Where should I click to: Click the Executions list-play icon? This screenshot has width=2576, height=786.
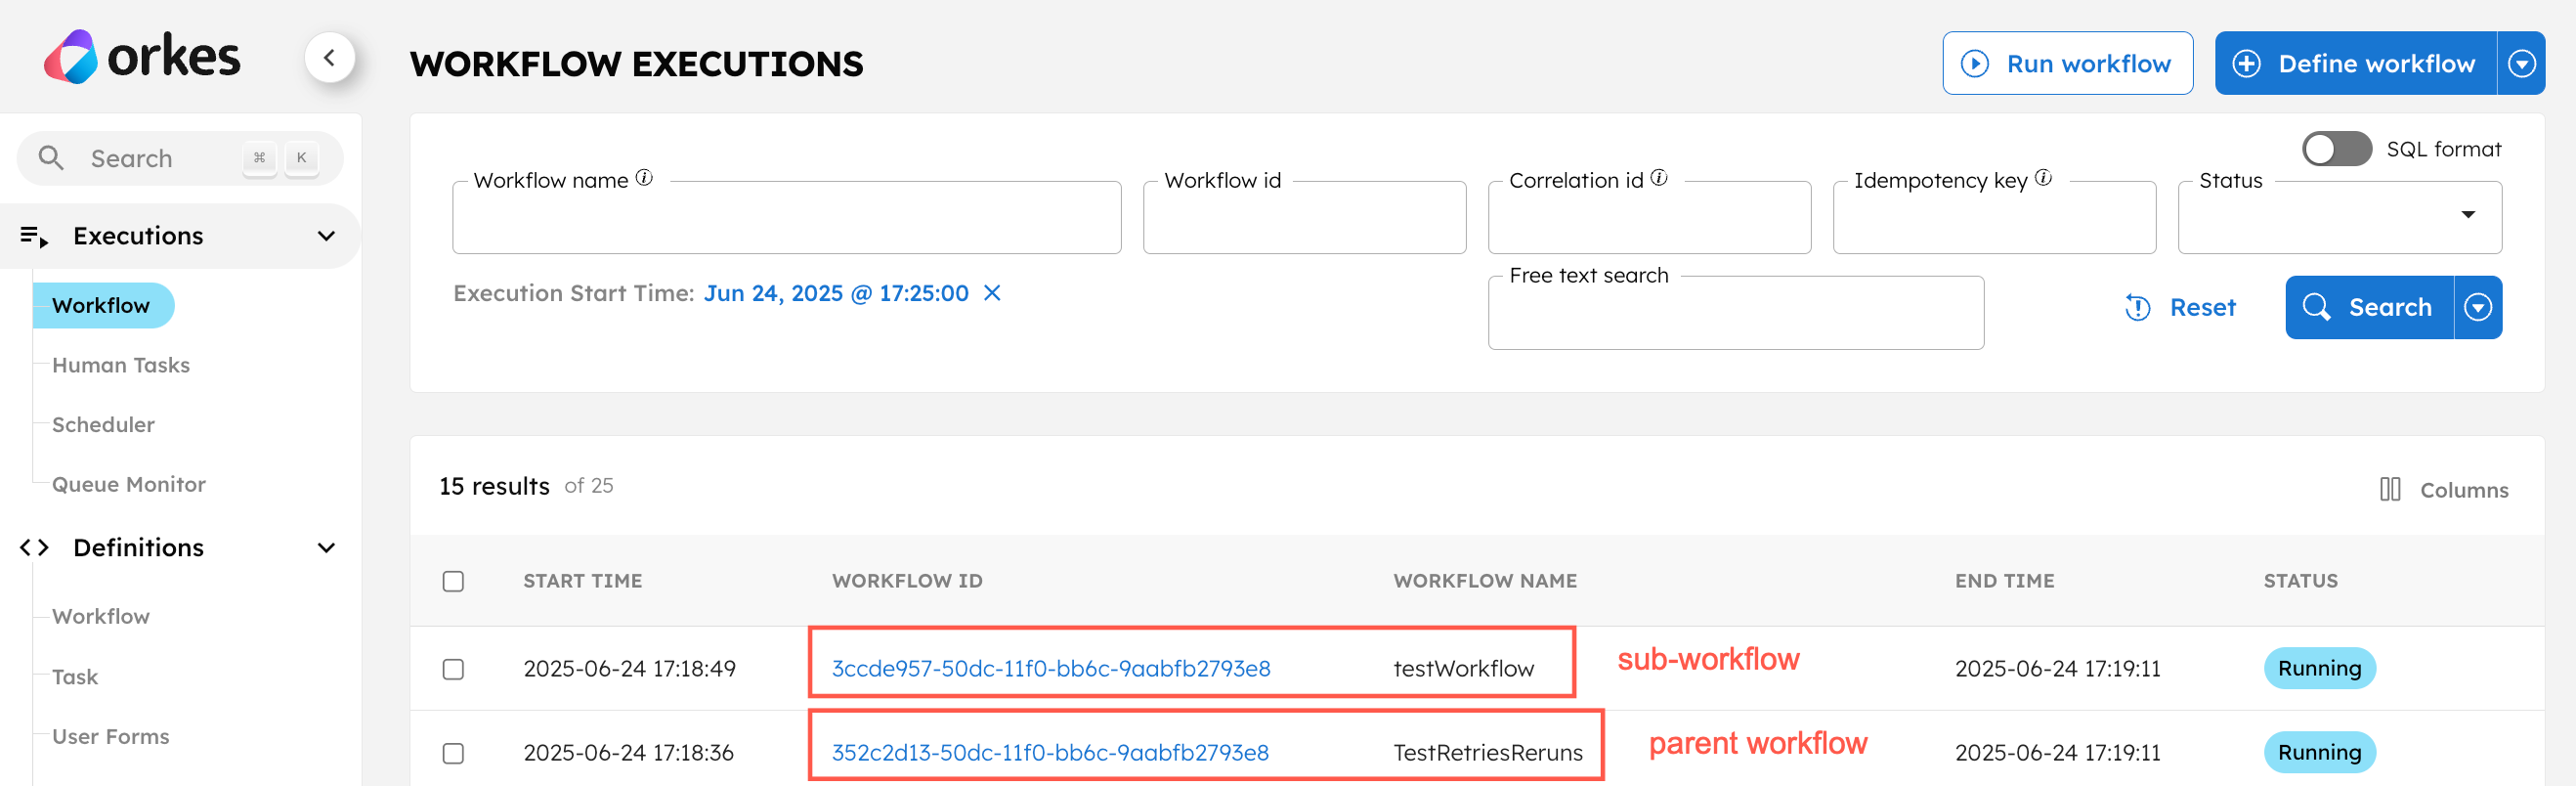(x=34, y=236)
